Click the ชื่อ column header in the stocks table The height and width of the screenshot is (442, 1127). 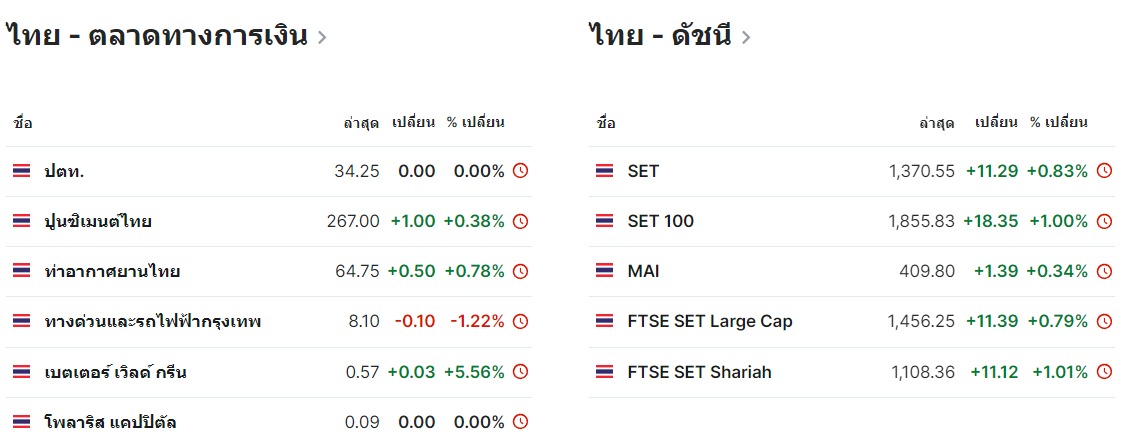pos(23,123)
